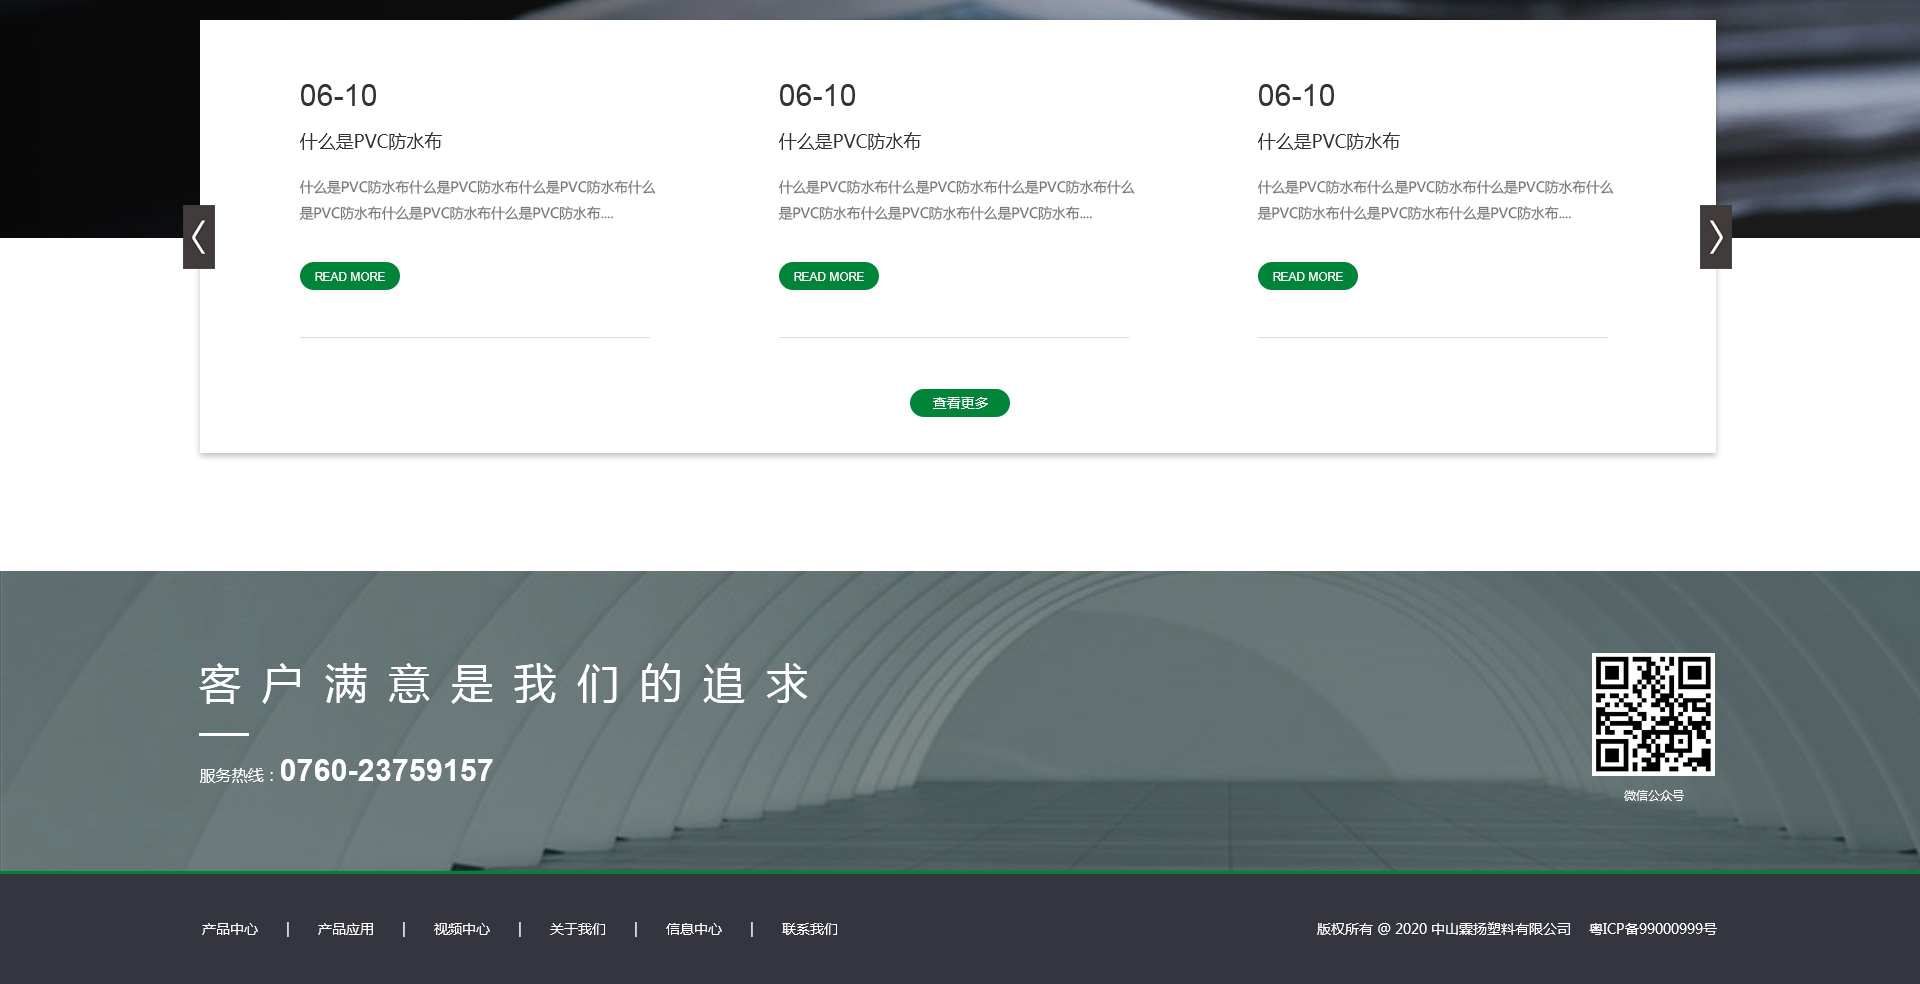Image resolution: width=1920 pixels, height=984 pixels.
Task: Click the 粤ICP备99000999号 registration link
Action: [1652, 929]
